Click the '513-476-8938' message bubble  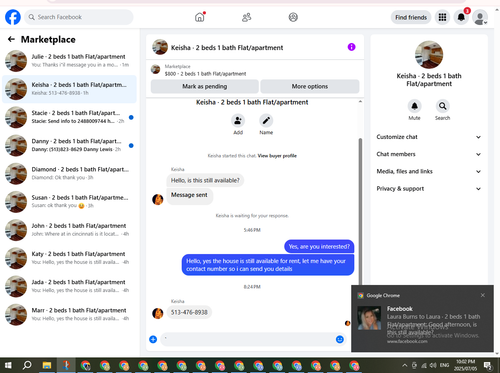point(189,312)
